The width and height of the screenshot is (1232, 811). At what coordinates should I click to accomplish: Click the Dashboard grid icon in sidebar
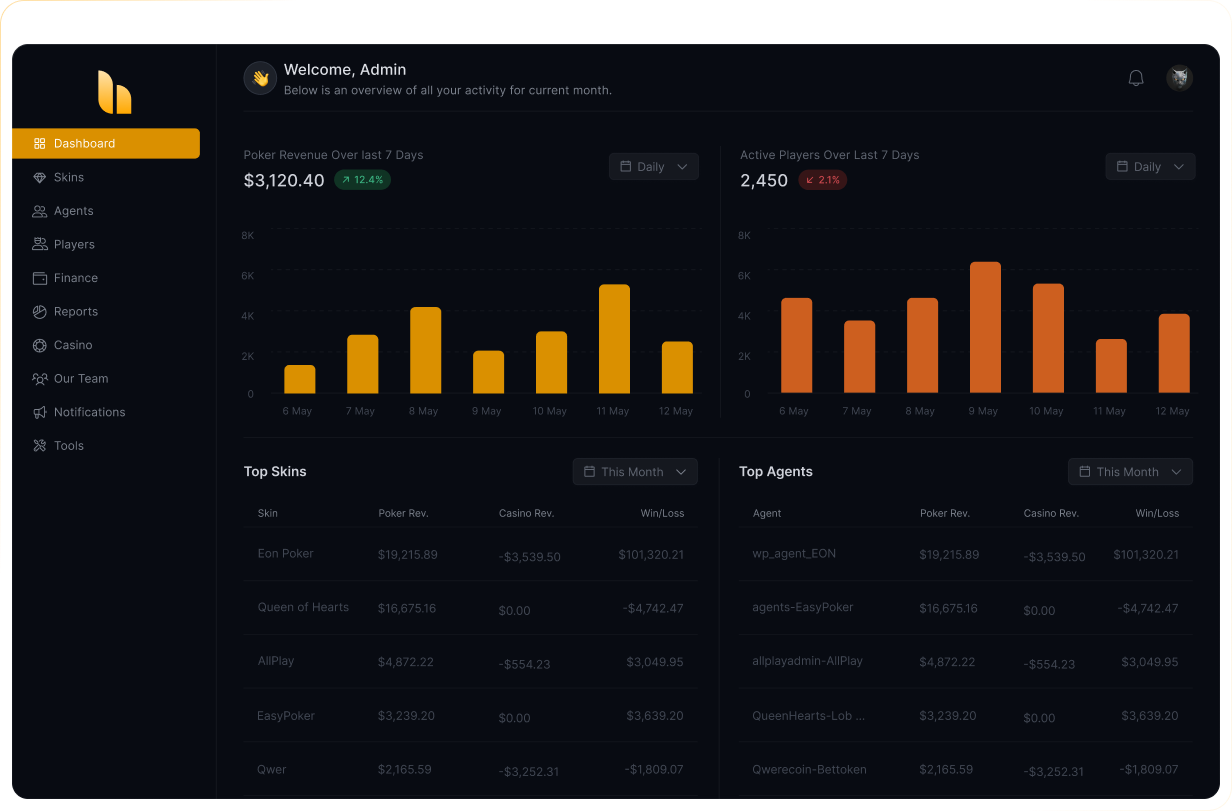pyautogui.click(x=40, y=144)
